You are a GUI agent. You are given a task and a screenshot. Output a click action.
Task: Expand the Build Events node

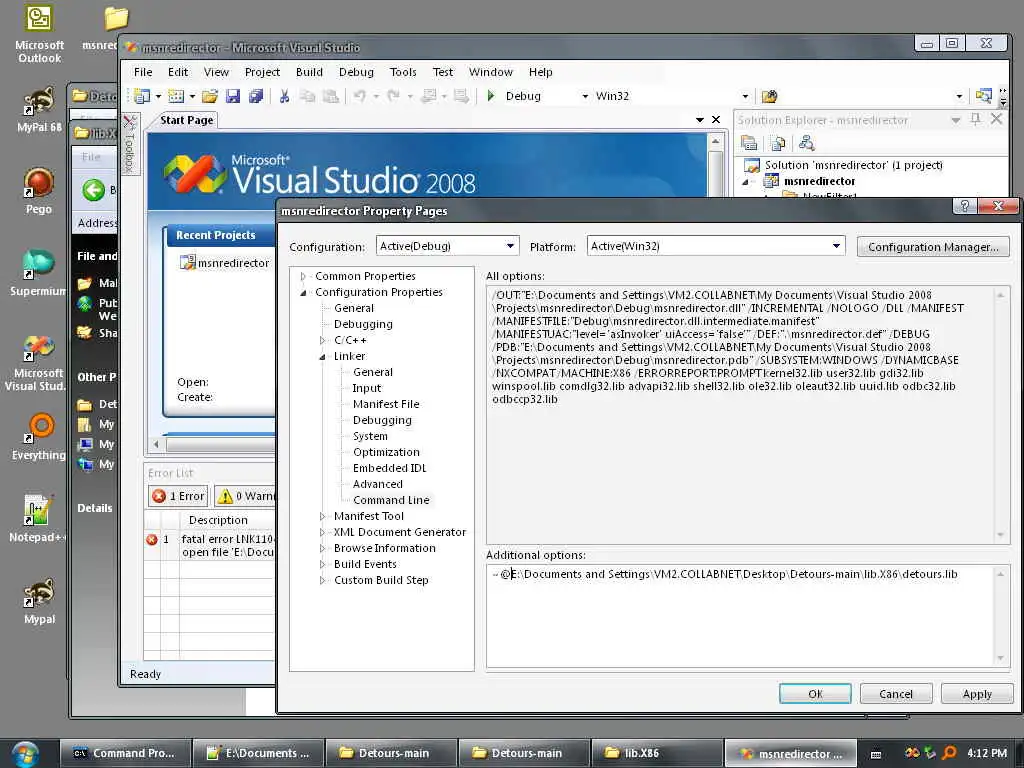322,564
